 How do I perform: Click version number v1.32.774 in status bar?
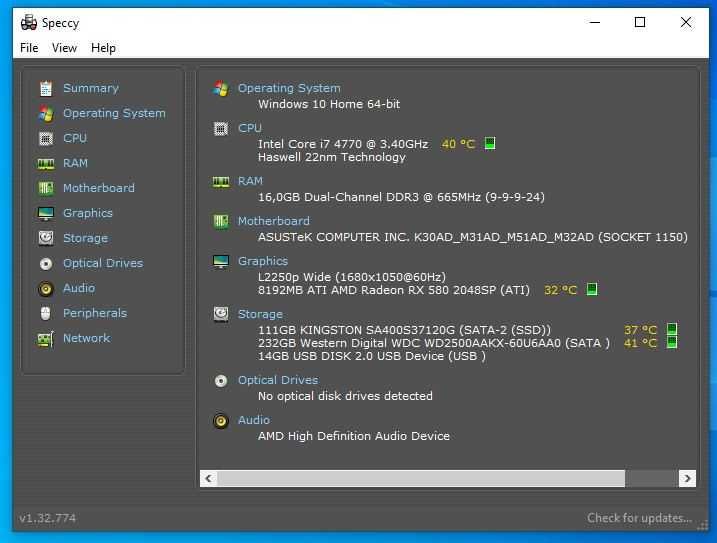click(48, 518)
